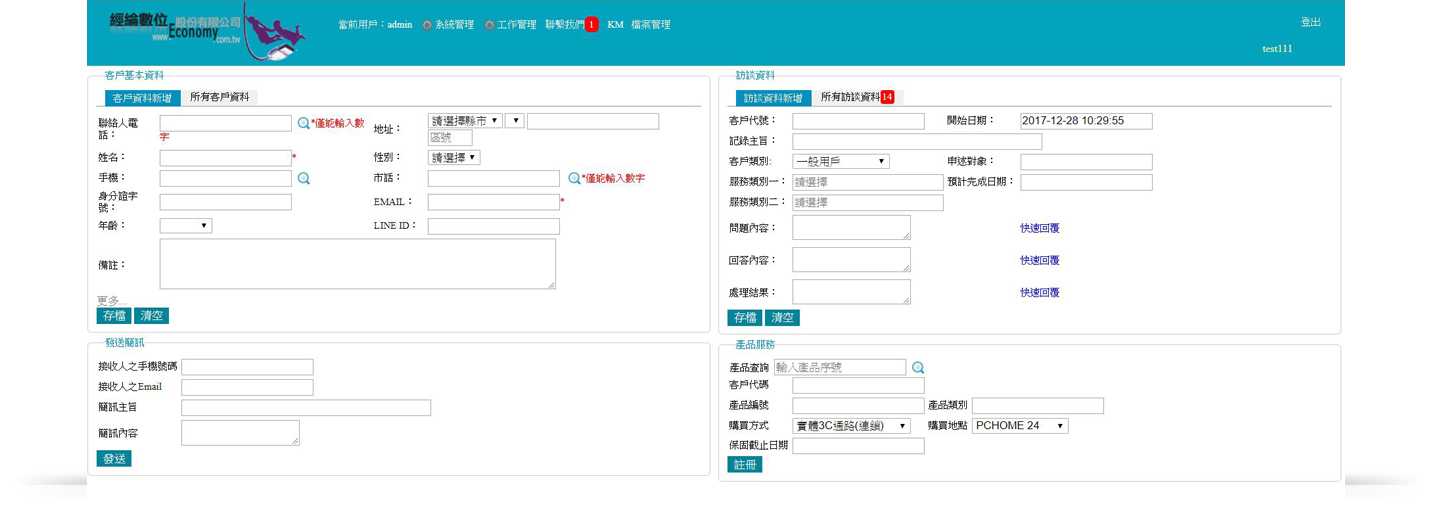Viewport: 1435px width, 510px height.
Task: Open the 請選擇縣市 city dropdown
Action: [x=465, y=121]
